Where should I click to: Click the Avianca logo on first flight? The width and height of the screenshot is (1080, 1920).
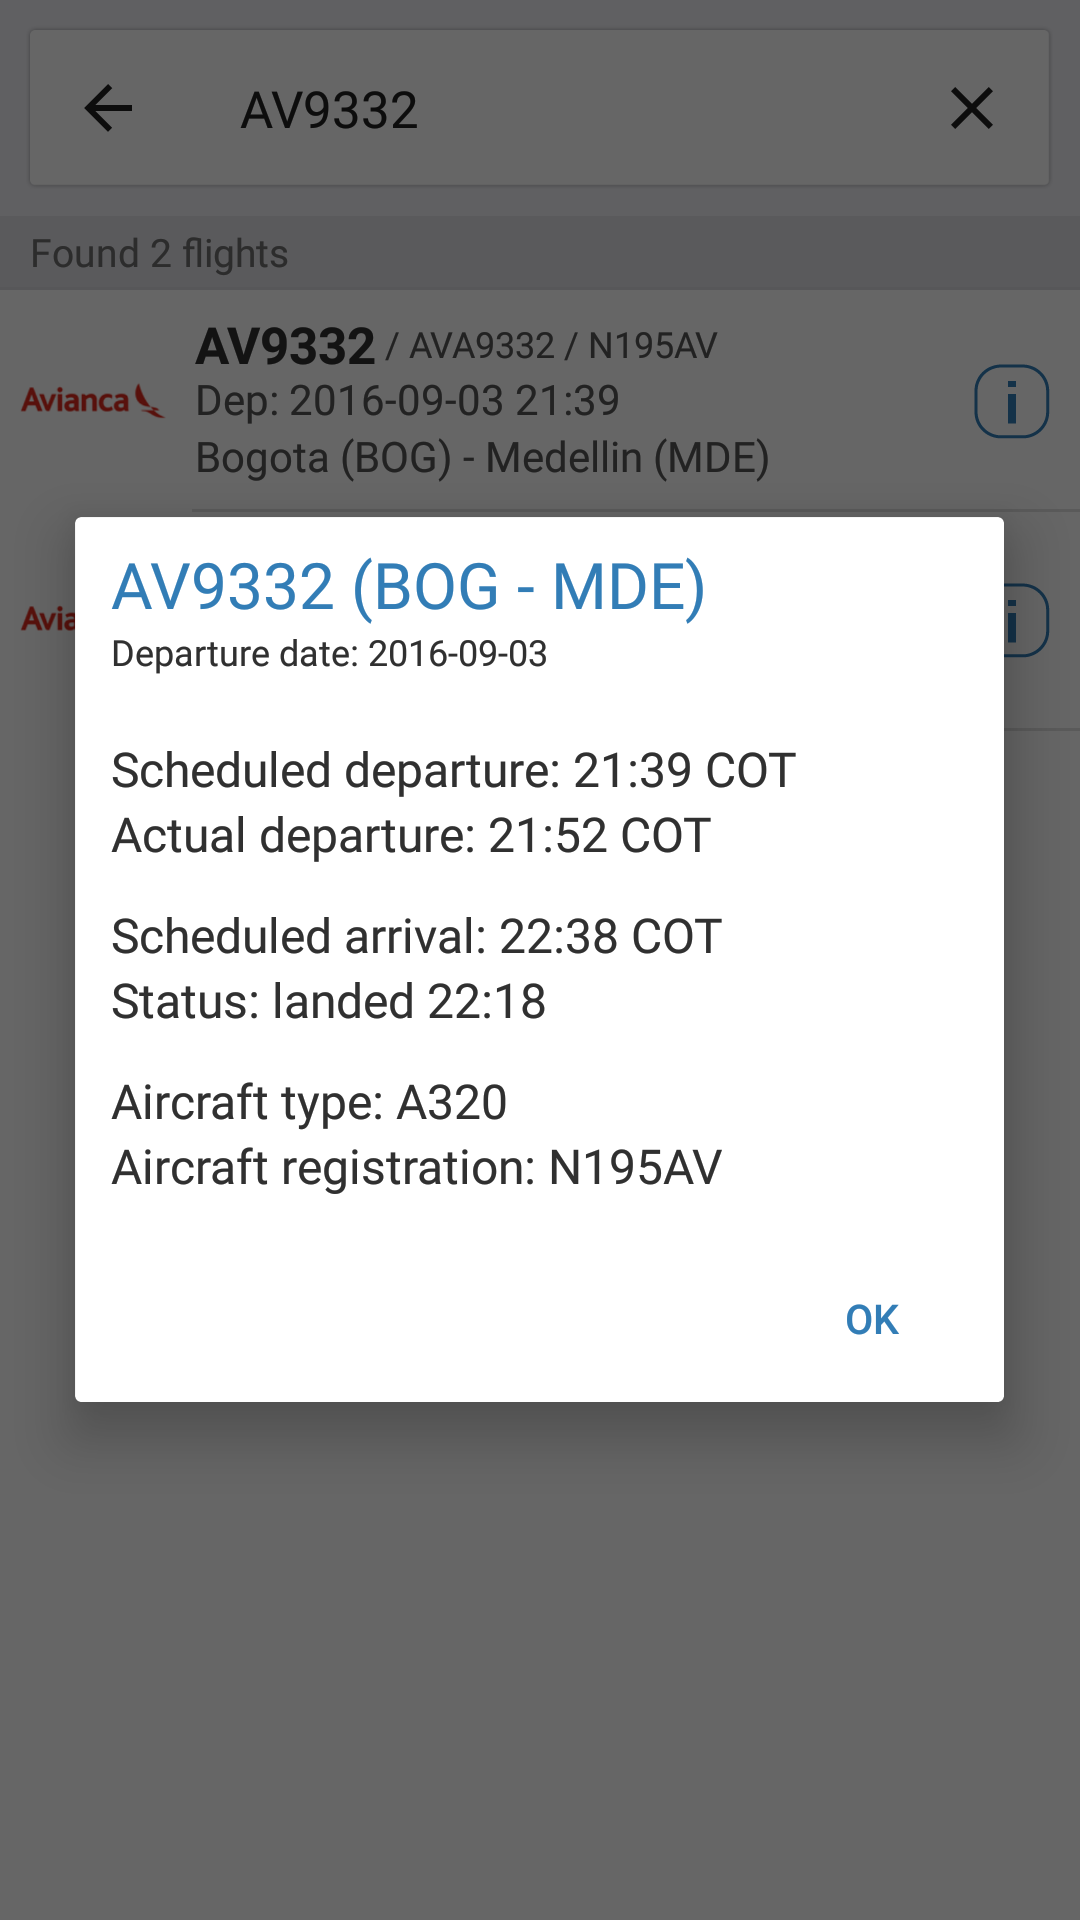point(93,401)
